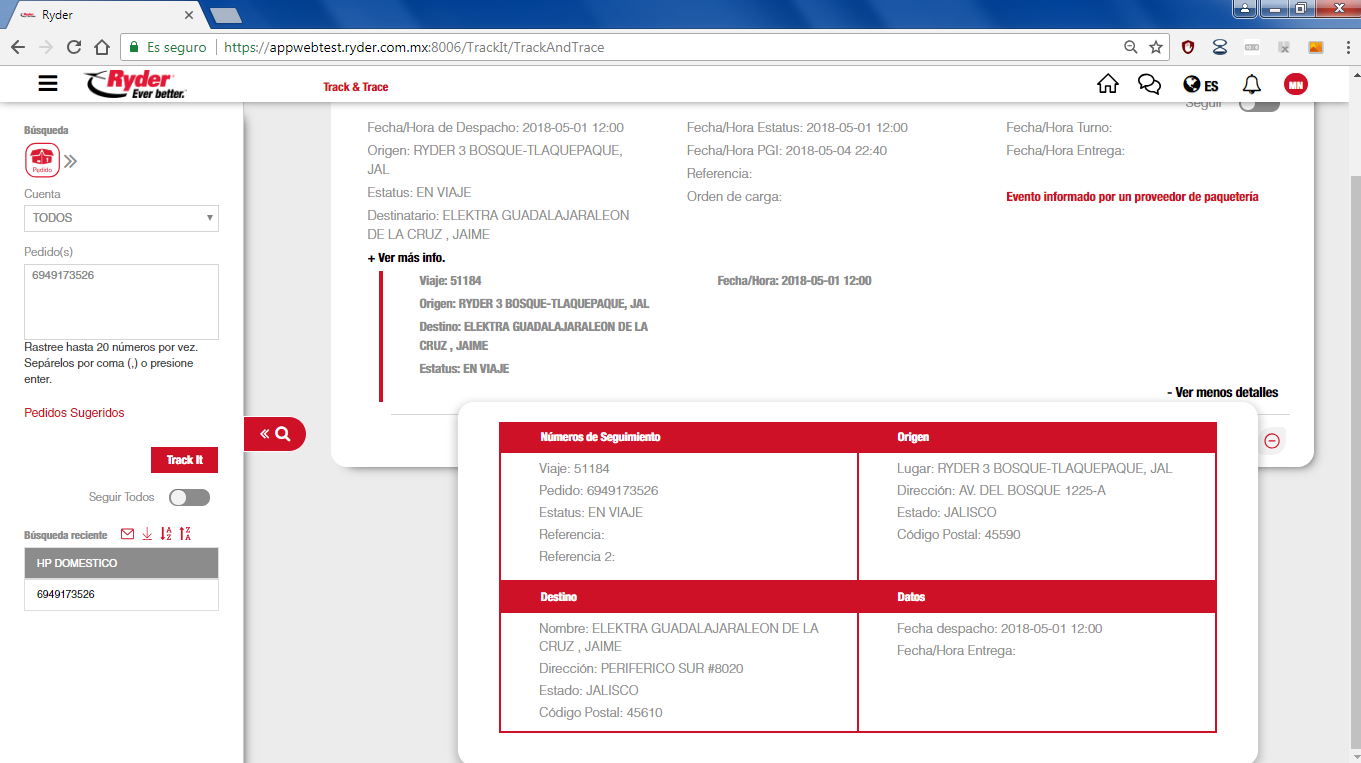Image resolution: width=1361 pixels, height=763 pixels.
Task: Open the Pedidos Sugeridos link
Action: point(74,413)
